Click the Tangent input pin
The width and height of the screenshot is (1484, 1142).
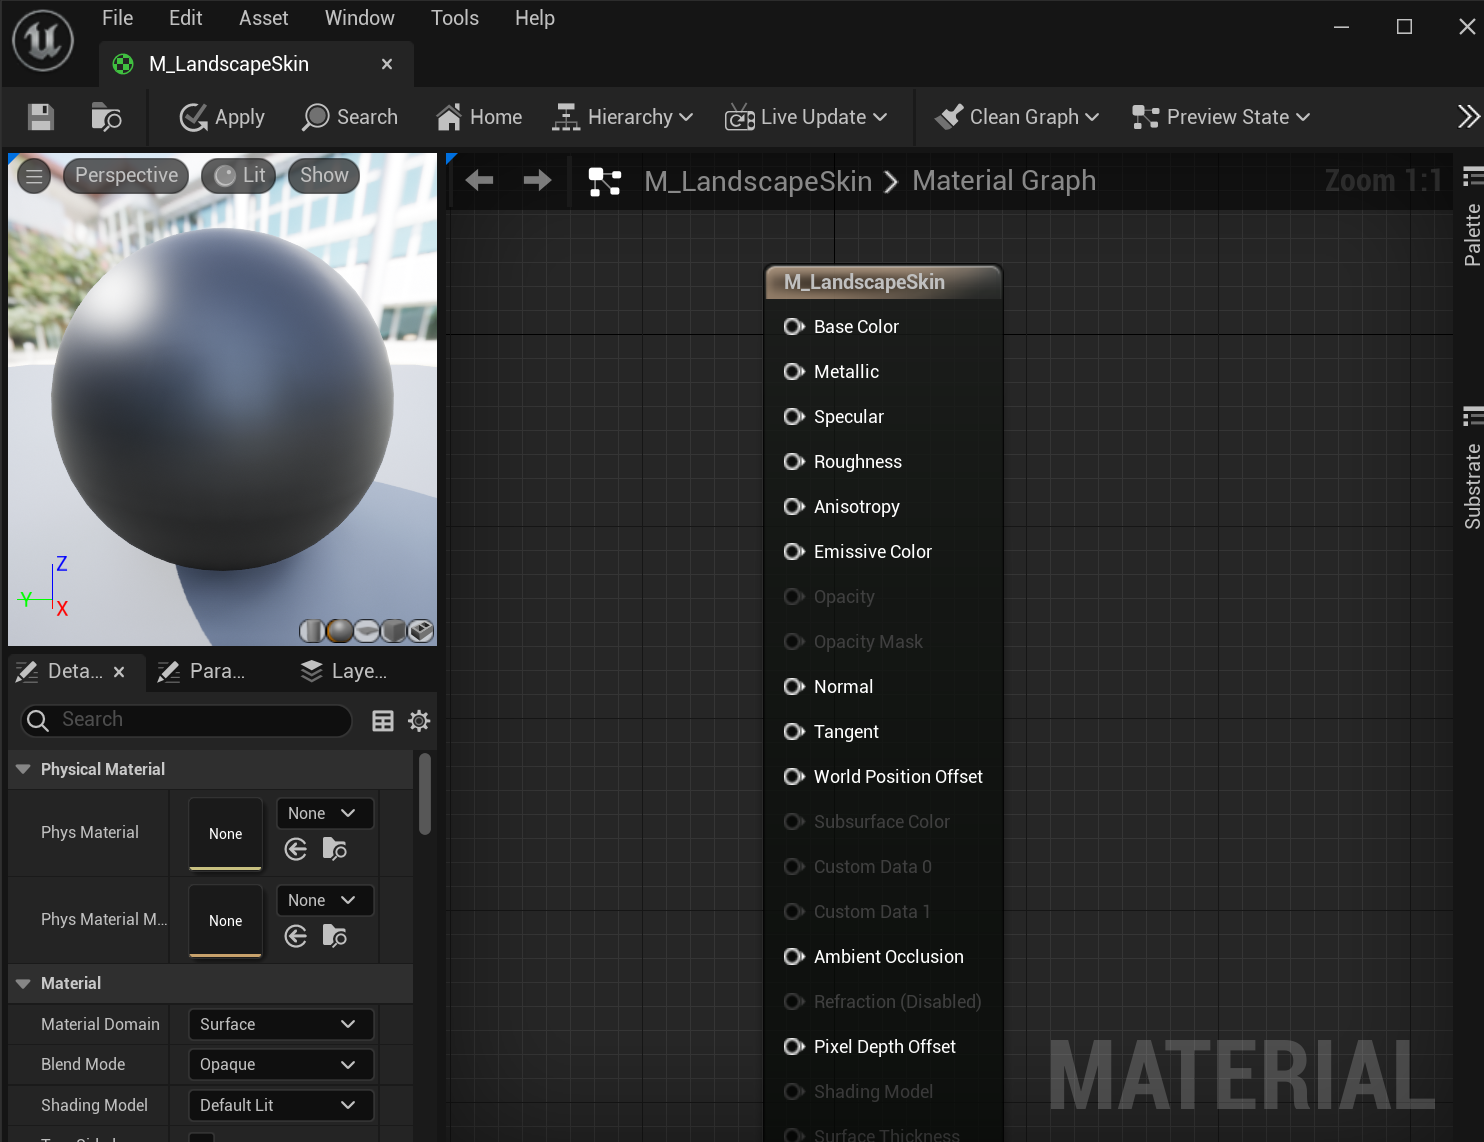click(794, 732)
